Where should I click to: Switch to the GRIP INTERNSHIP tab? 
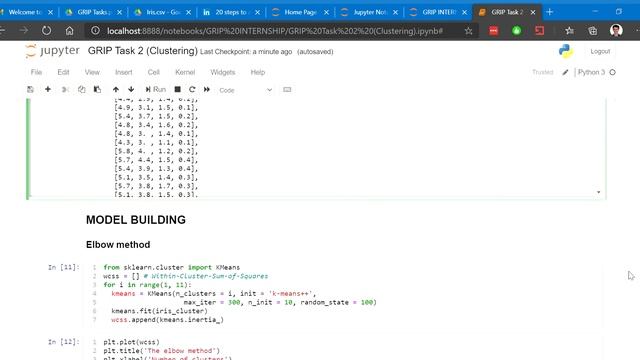tap(439, 12)
